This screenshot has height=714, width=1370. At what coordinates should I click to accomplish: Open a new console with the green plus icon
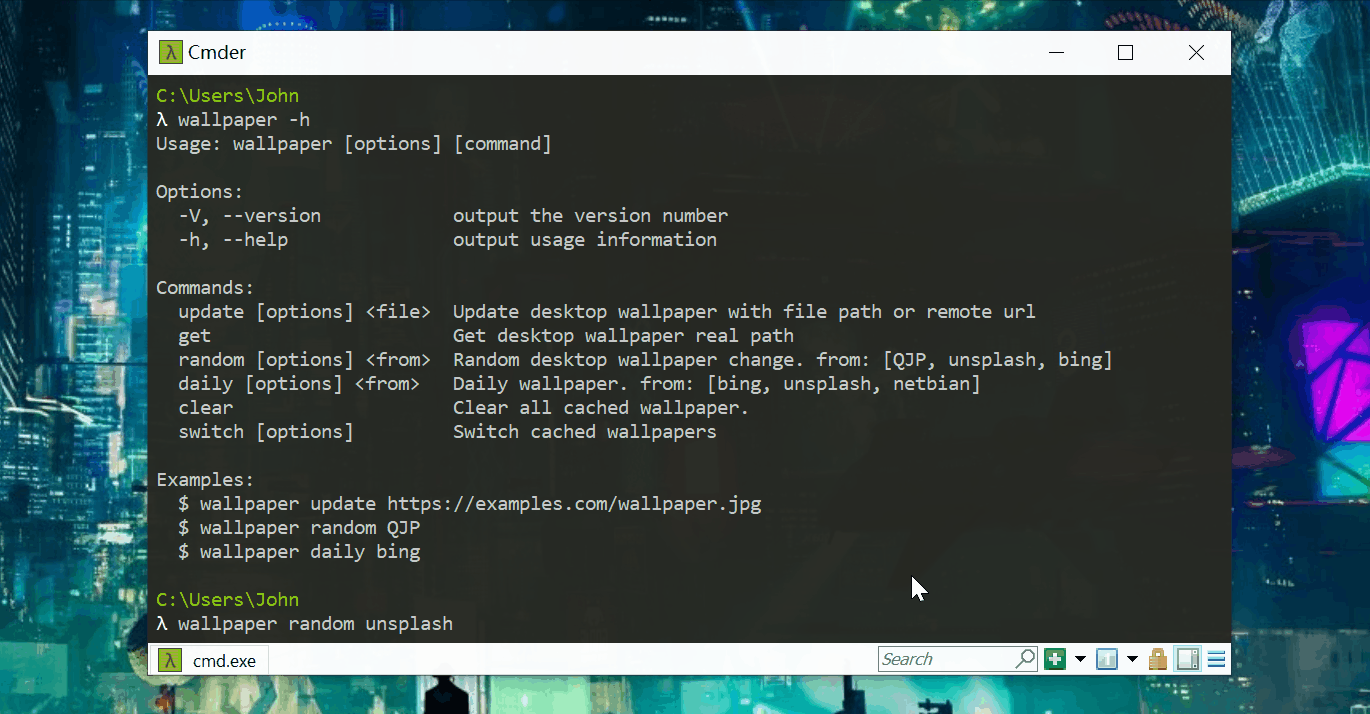pyautogui.click(x=1055, y=658)
